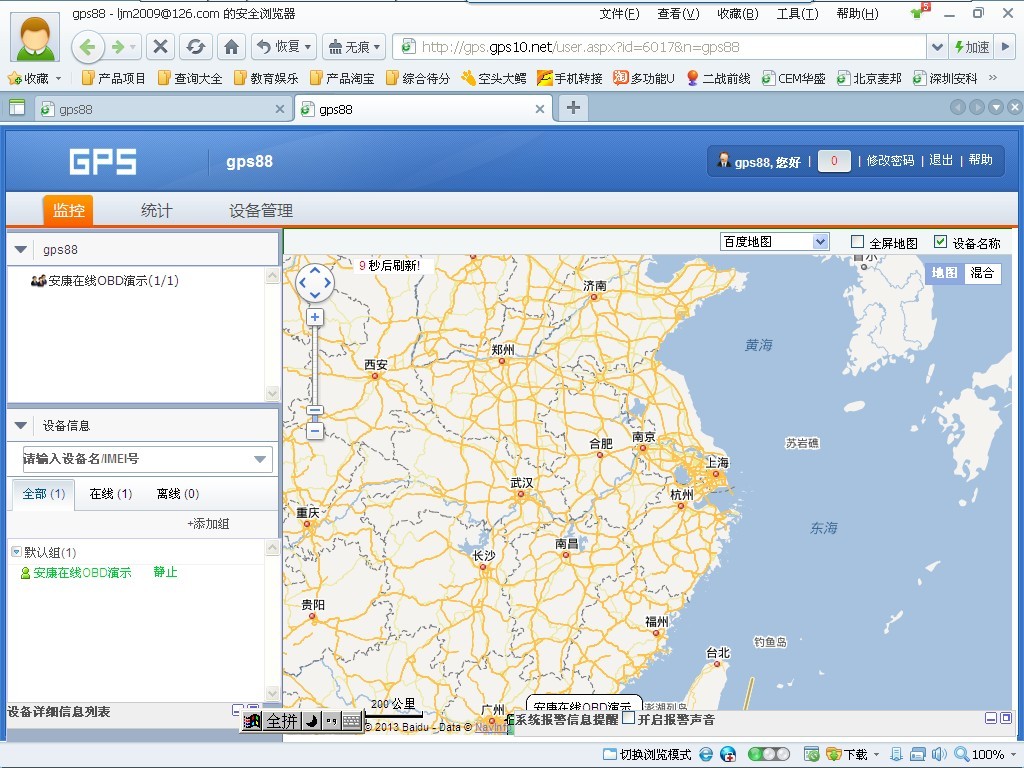Open a new tab with the plus button

pyautogui.click(x=573, y=108)
